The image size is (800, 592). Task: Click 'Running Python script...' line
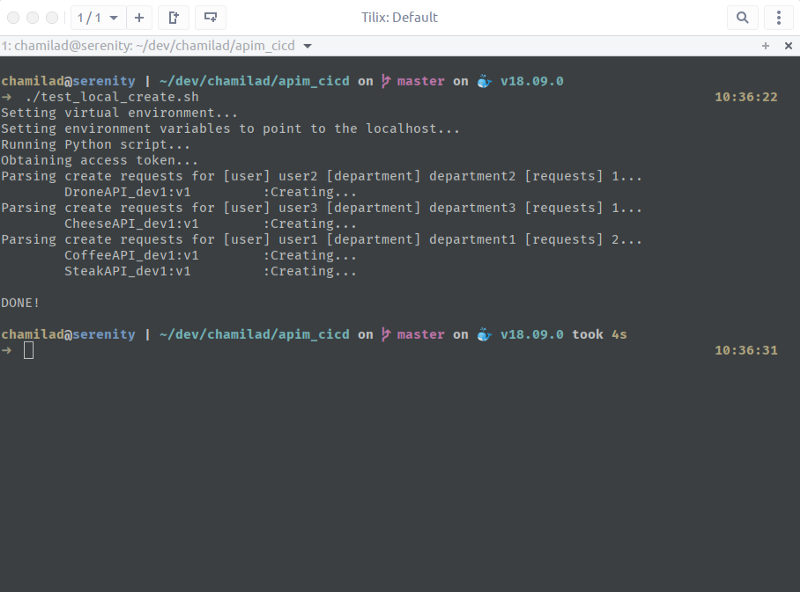coord(95,145)
